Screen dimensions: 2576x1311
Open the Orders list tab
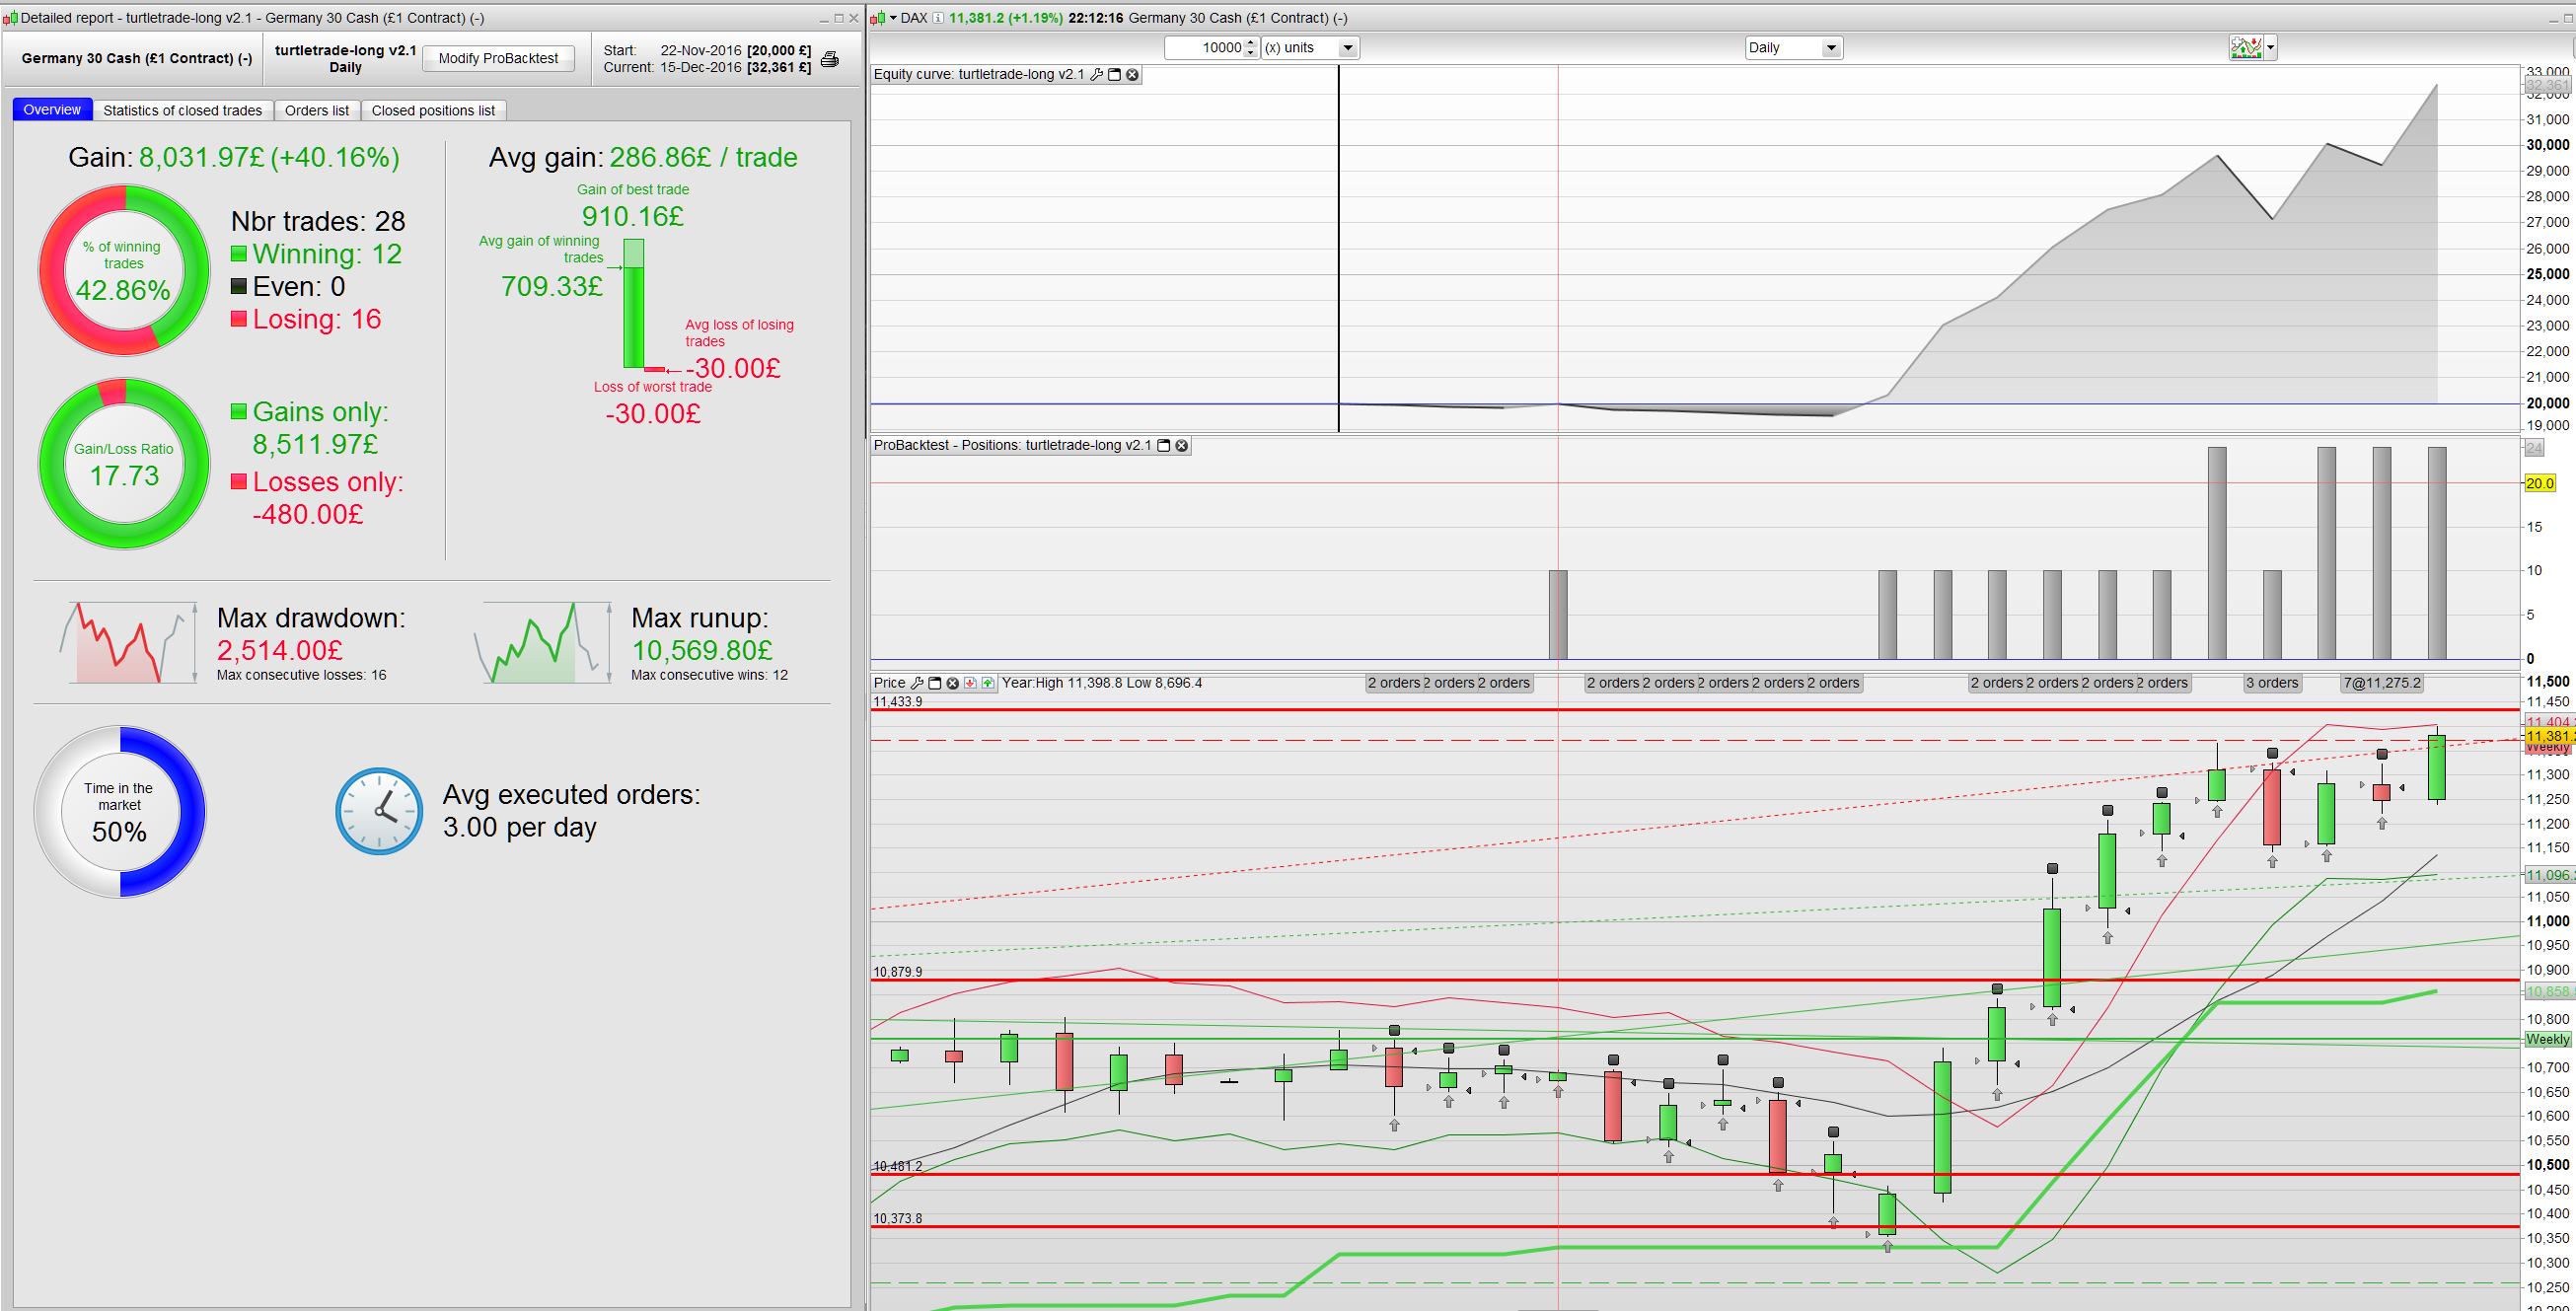tap(317, 110)
